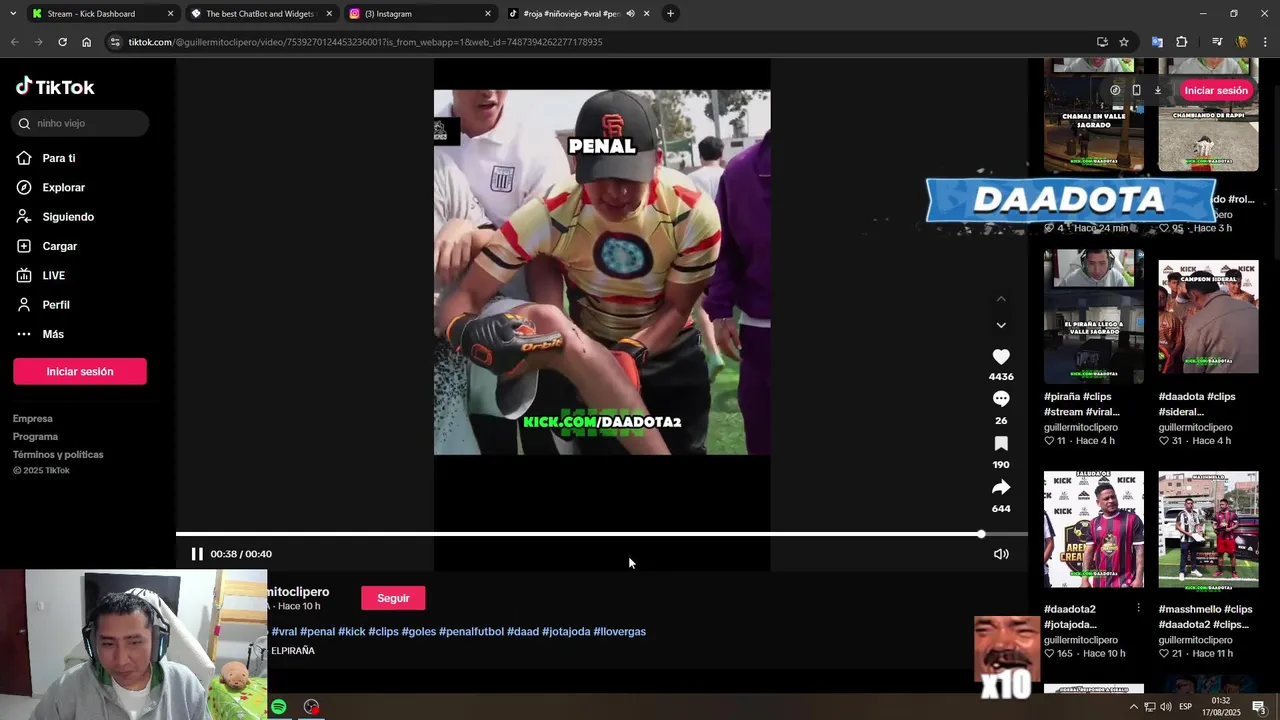
Task: Open Google Translate extension icon
Action: (1157, 42)
